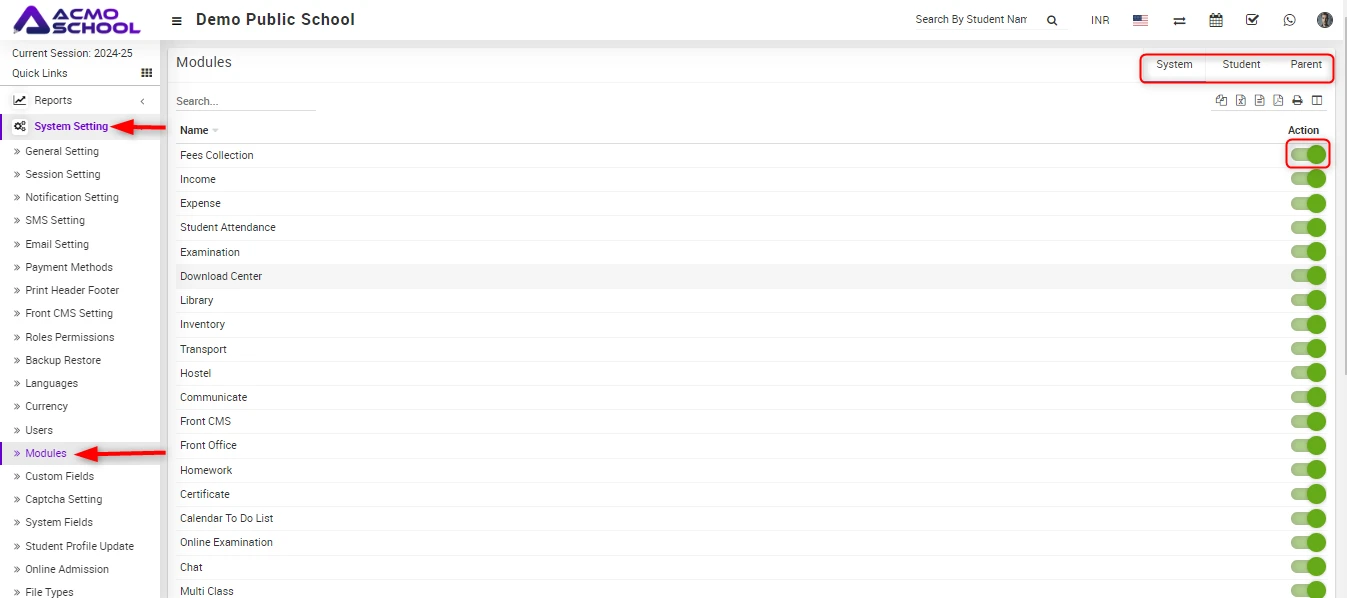Open the INR currency selector

tap(1100, 20)
